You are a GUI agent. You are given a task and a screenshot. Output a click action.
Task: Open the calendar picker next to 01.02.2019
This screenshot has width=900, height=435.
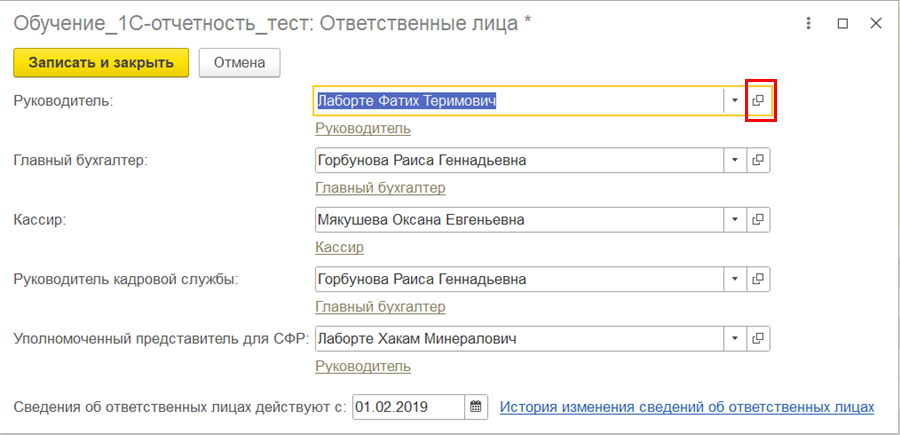[x=476, y=407]
